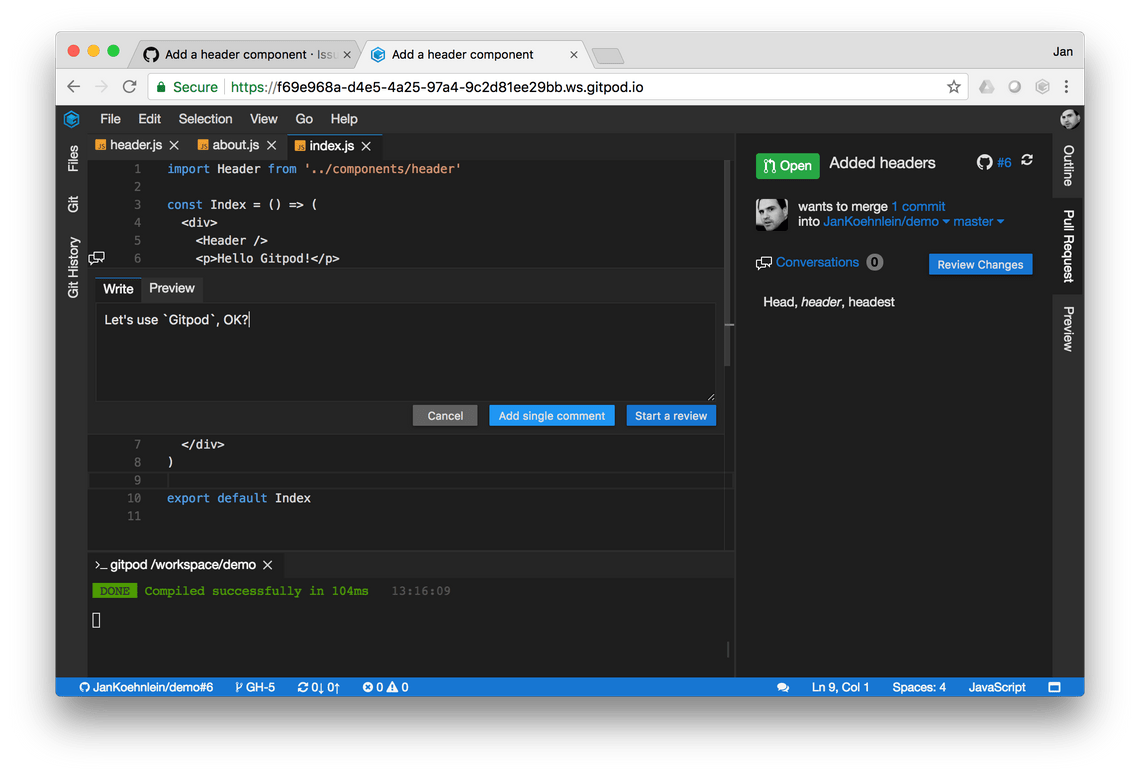Open the Selection menu
The image size is (1140, 776).
click(206, 119)
